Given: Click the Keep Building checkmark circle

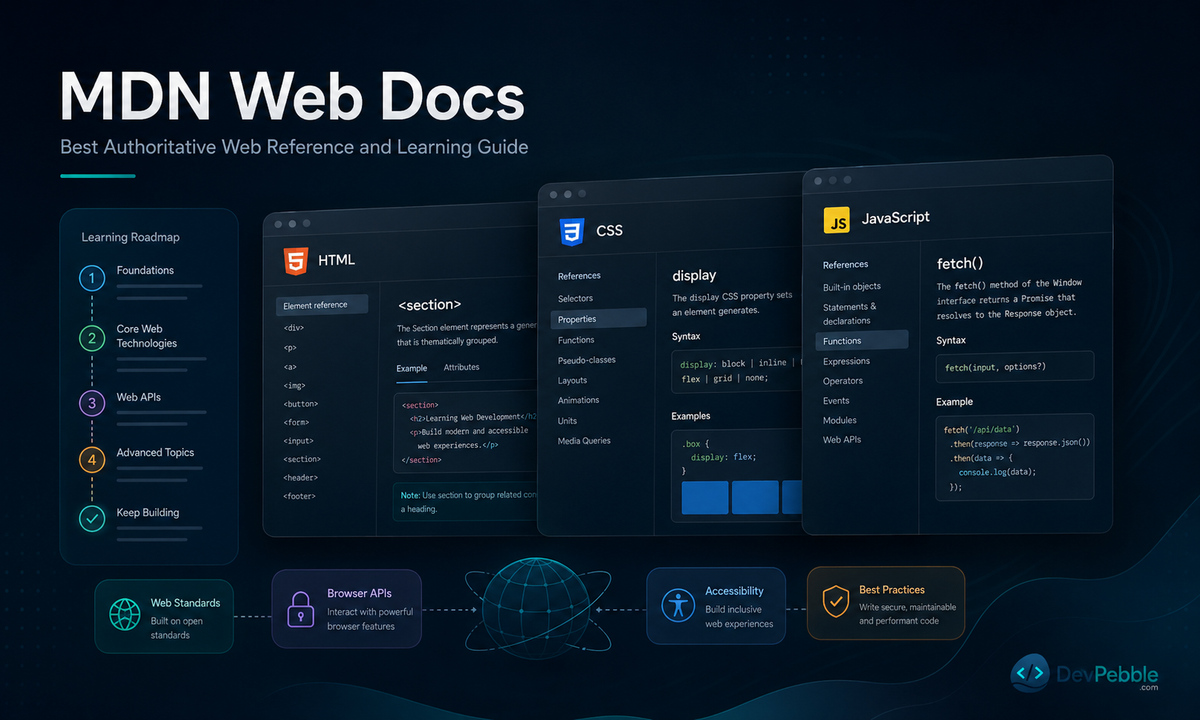Looking at the screenshot, I should coord(92,518).
